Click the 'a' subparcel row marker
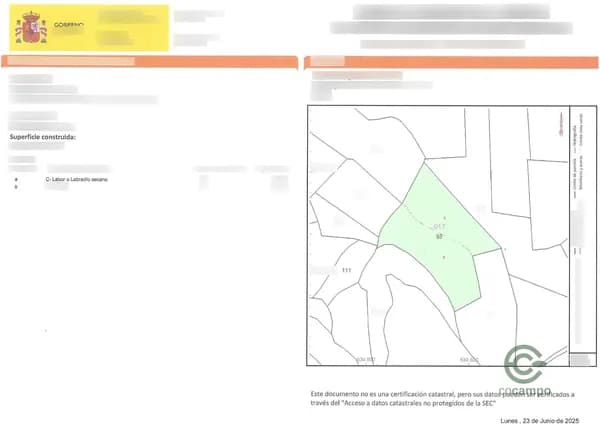 click(x=15, y=178)
